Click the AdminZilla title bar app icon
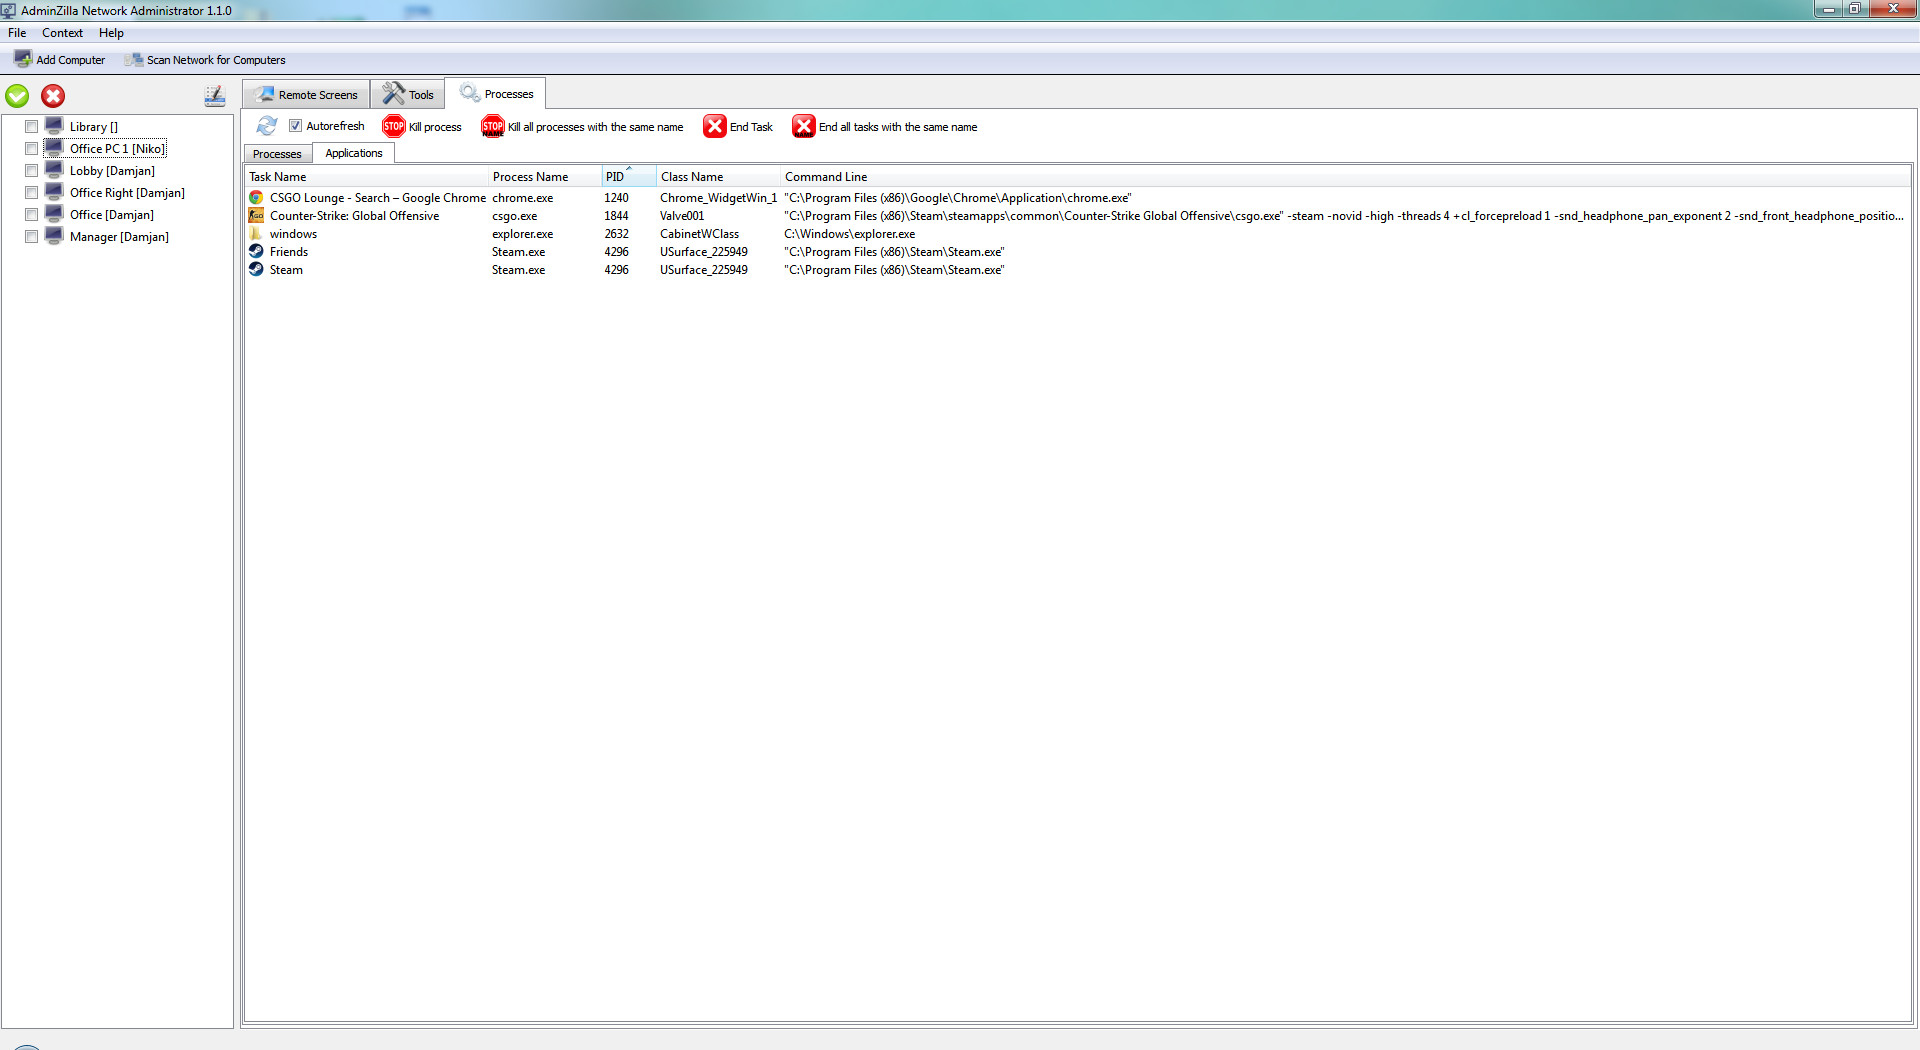The height and width of the screenshot is (1050, 1920). (9, 10)
